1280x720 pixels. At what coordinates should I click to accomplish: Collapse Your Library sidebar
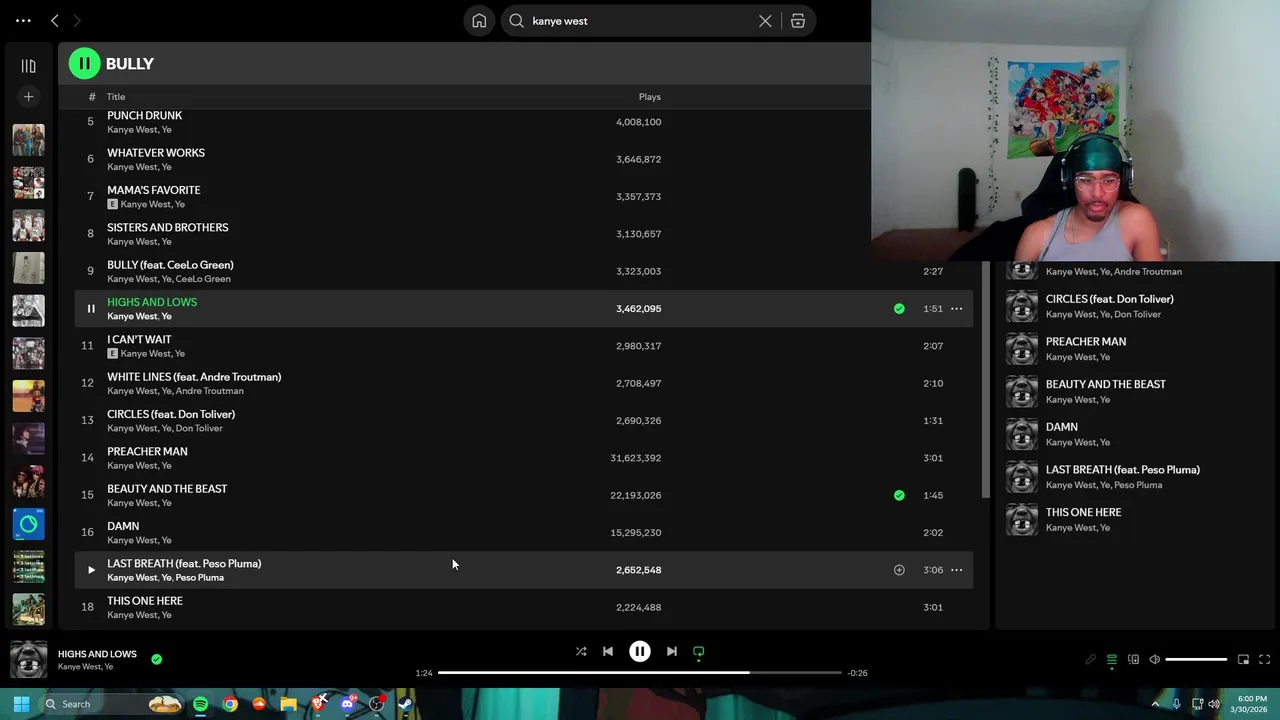tap(28, 66)
